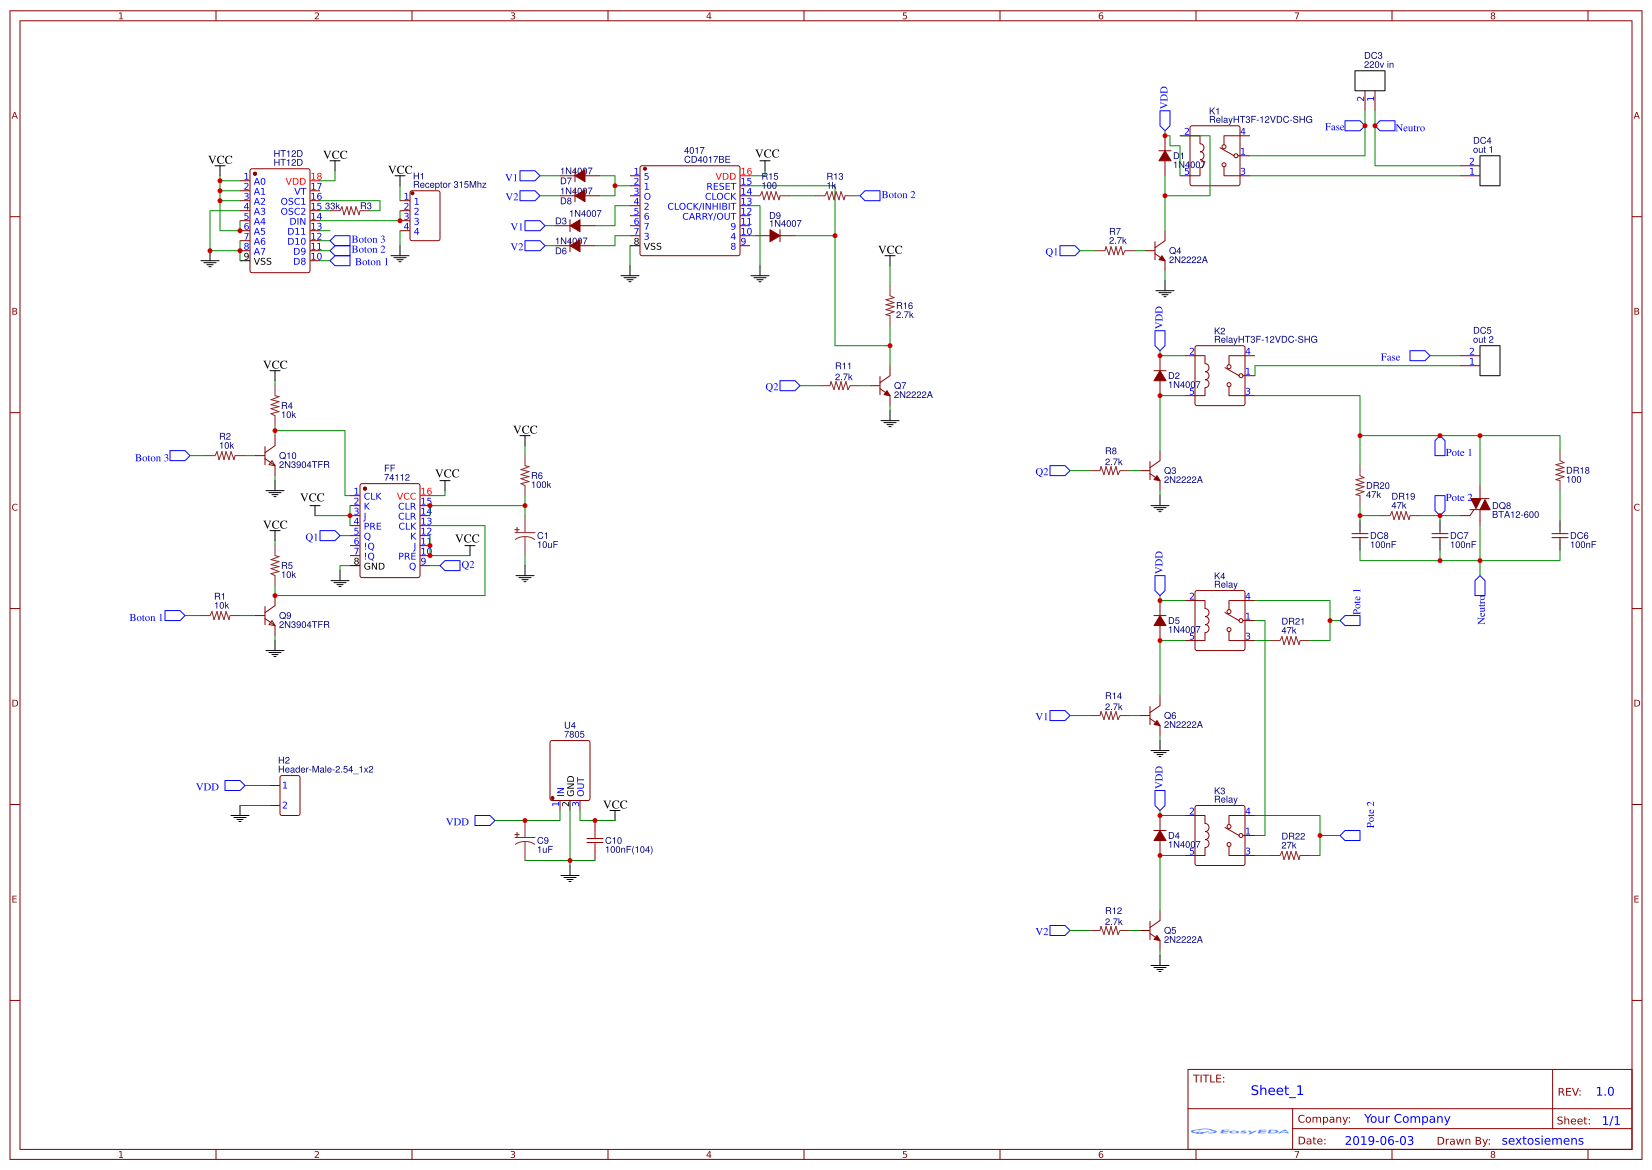Select the 'sextosiemens' drawn-by name
Screen dimensions: 1652x1170
[x=1542, y=1141]
